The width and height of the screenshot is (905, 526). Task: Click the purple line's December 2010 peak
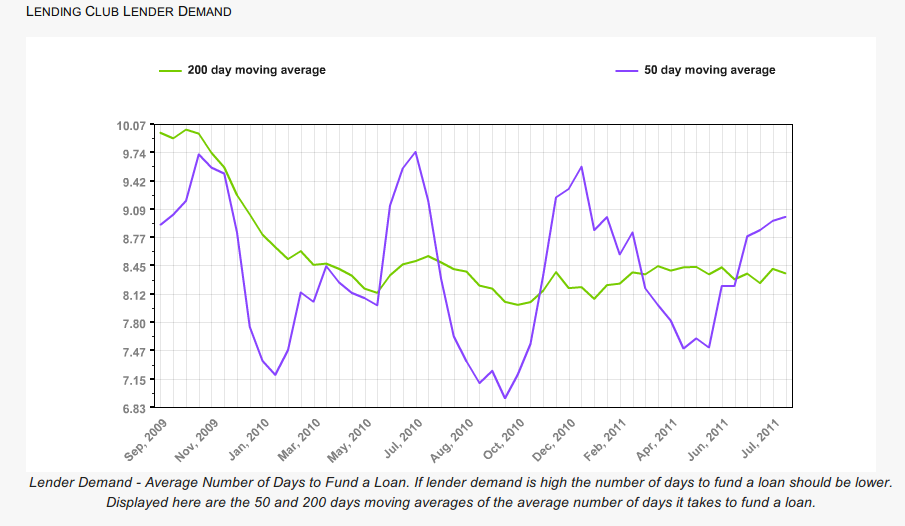(581, 166)
